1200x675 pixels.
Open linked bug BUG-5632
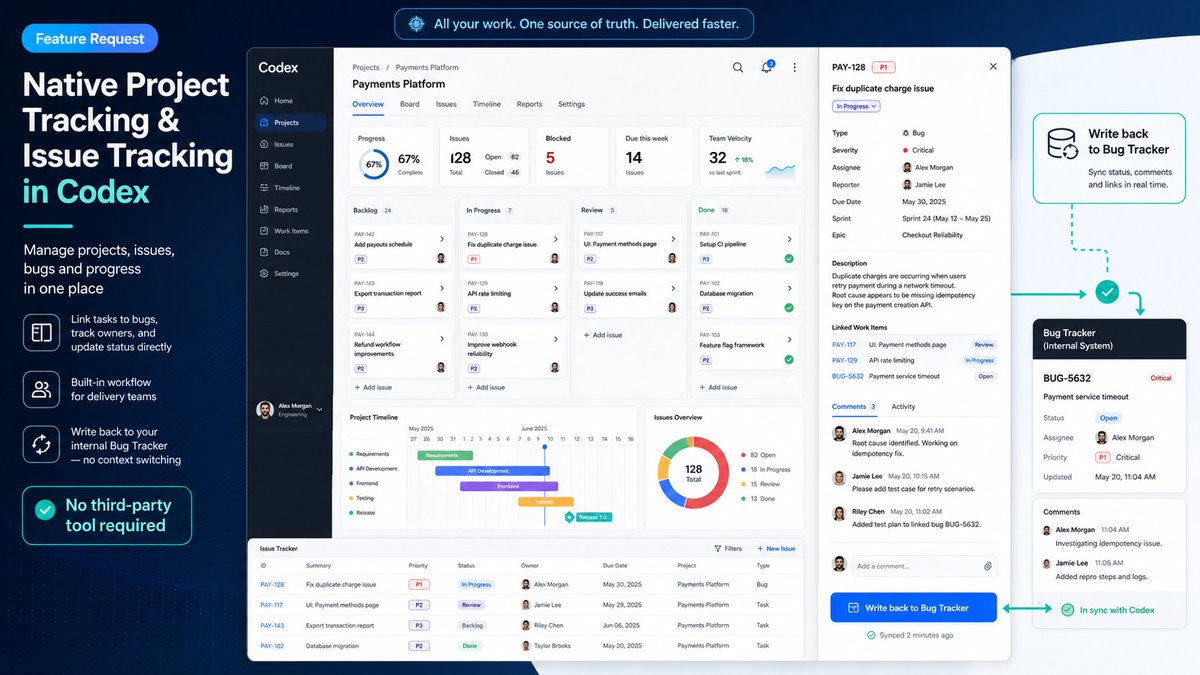point(848,376)
